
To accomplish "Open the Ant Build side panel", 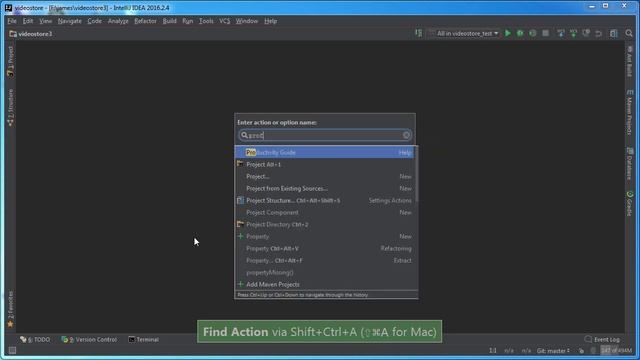I will 629,61.
